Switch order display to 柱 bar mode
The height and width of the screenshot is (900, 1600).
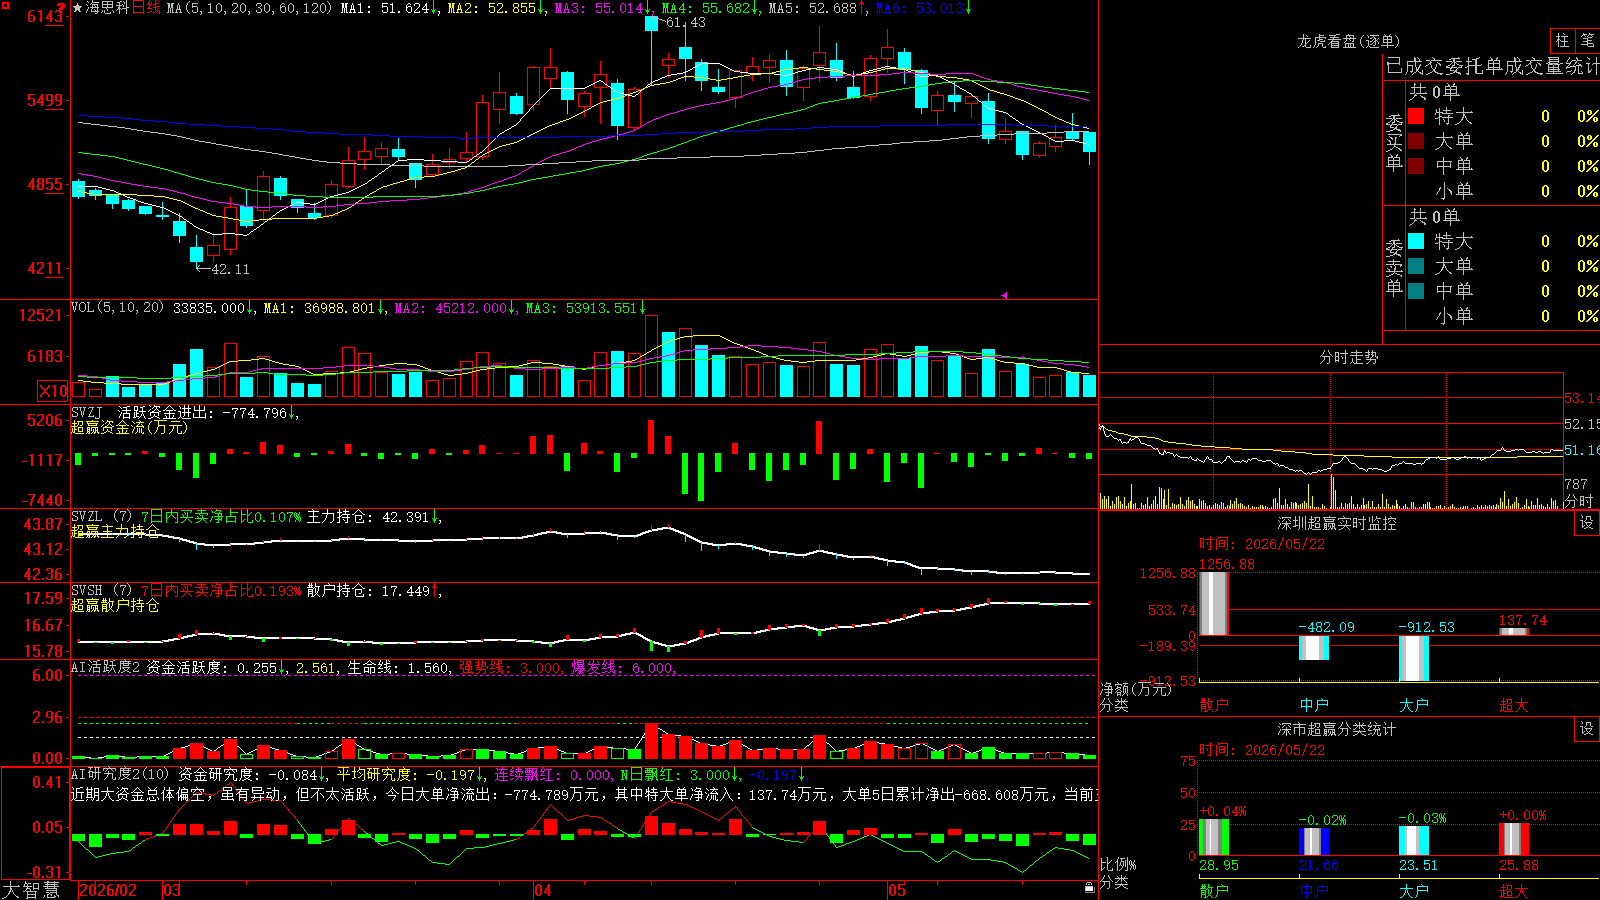(x=1562, y=40)
